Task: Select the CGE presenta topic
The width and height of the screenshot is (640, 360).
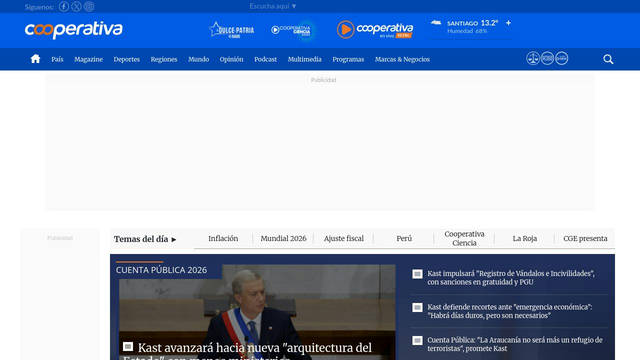Action: [585, 238]
